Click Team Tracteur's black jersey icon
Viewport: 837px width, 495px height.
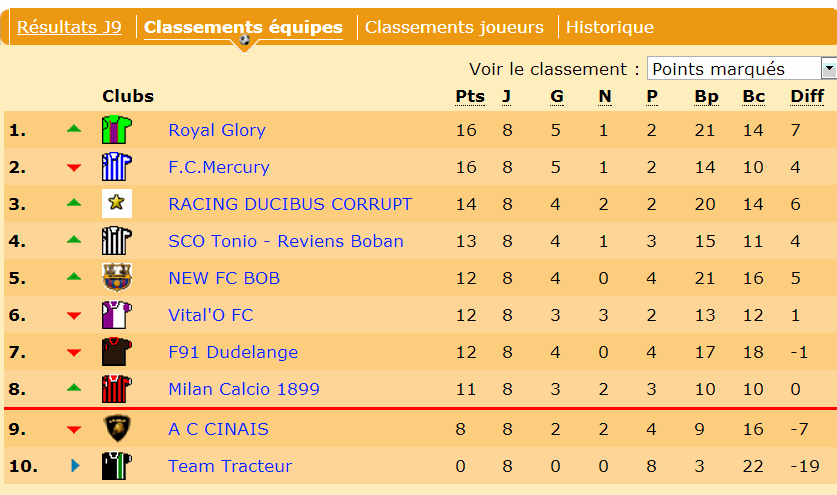[x=116, y=466]
